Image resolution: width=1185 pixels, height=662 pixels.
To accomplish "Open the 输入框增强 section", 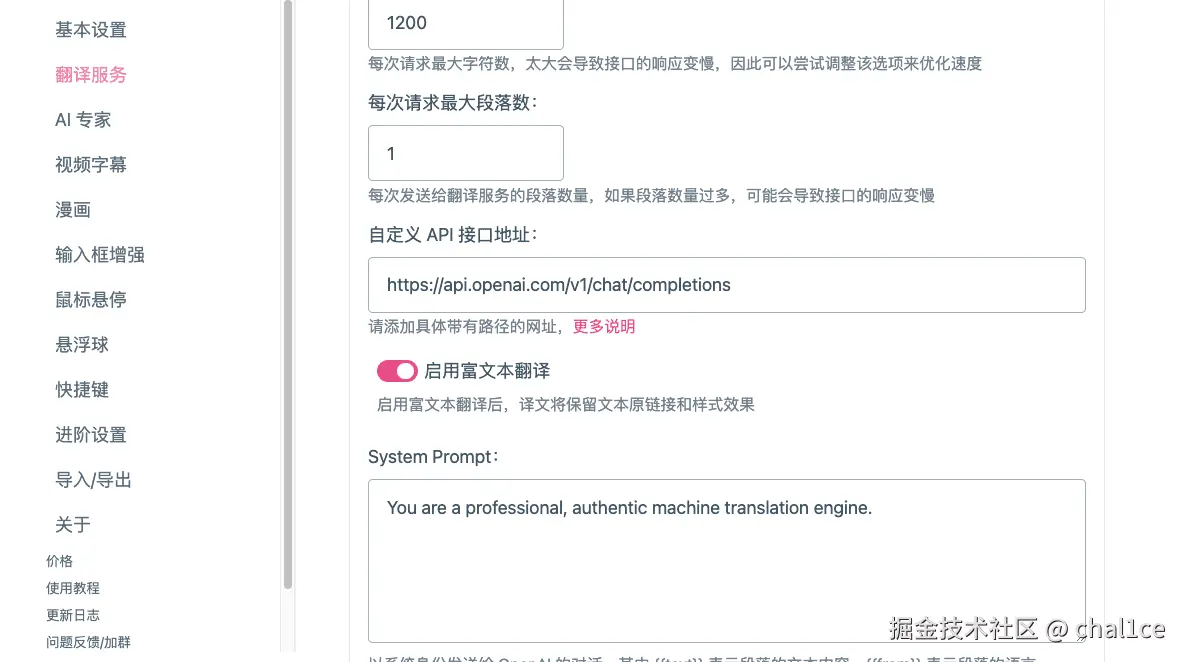I will pos(100,254).
